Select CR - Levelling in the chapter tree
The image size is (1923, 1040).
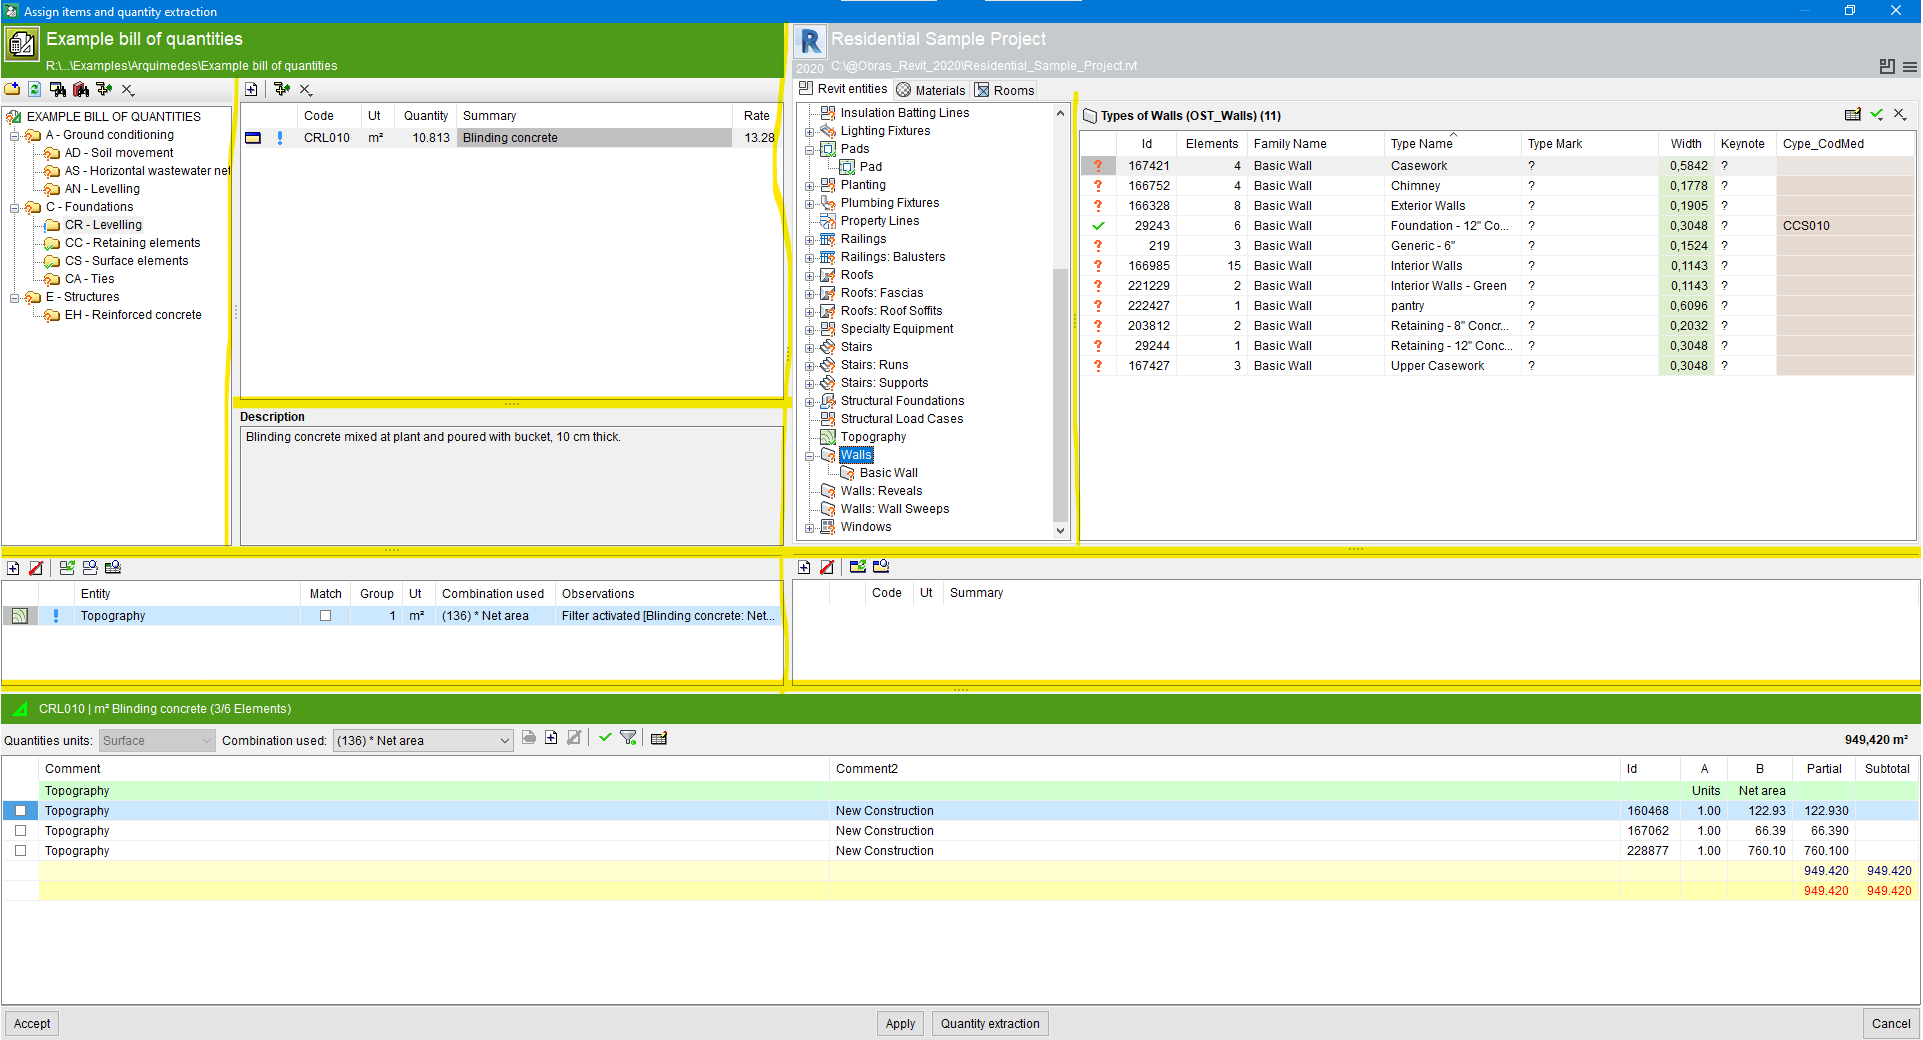tap(104, 225)
